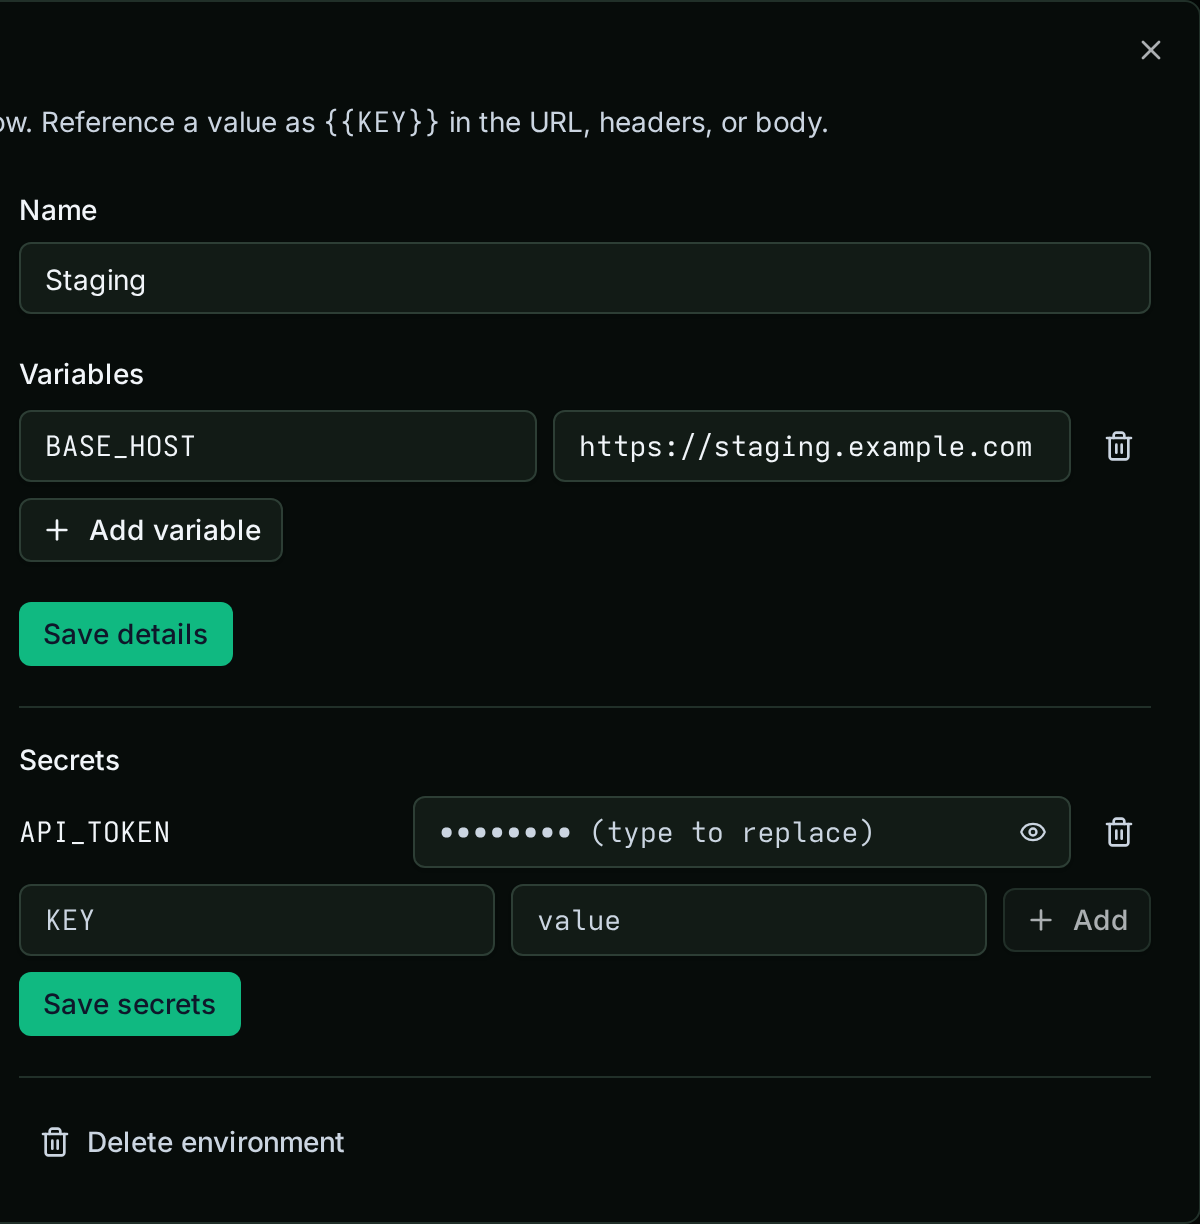
Task: Close the environment dialog with the X
Action: click(x=1151, y=50)
